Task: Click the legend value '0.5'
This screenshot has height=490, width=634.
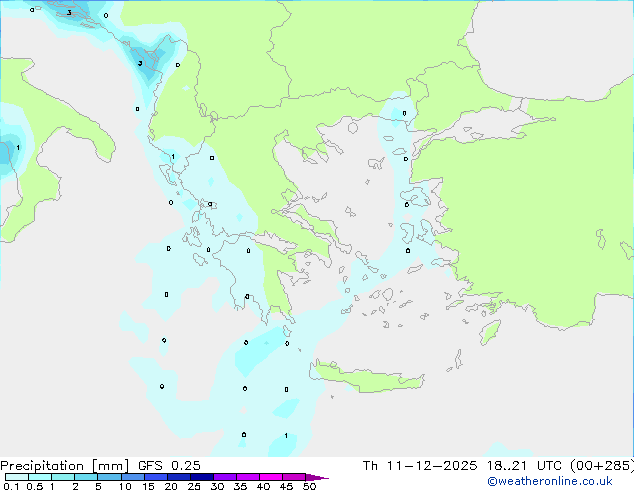Action: (35, 486)
